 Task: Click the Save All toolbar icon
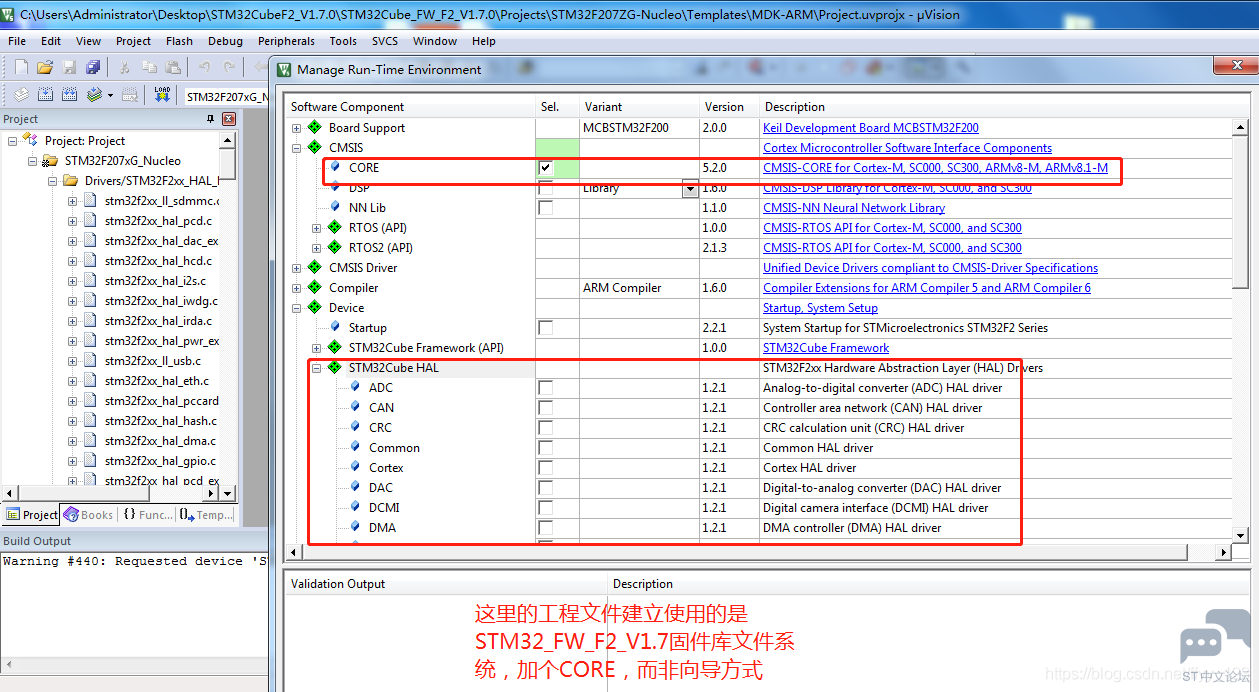93,67
